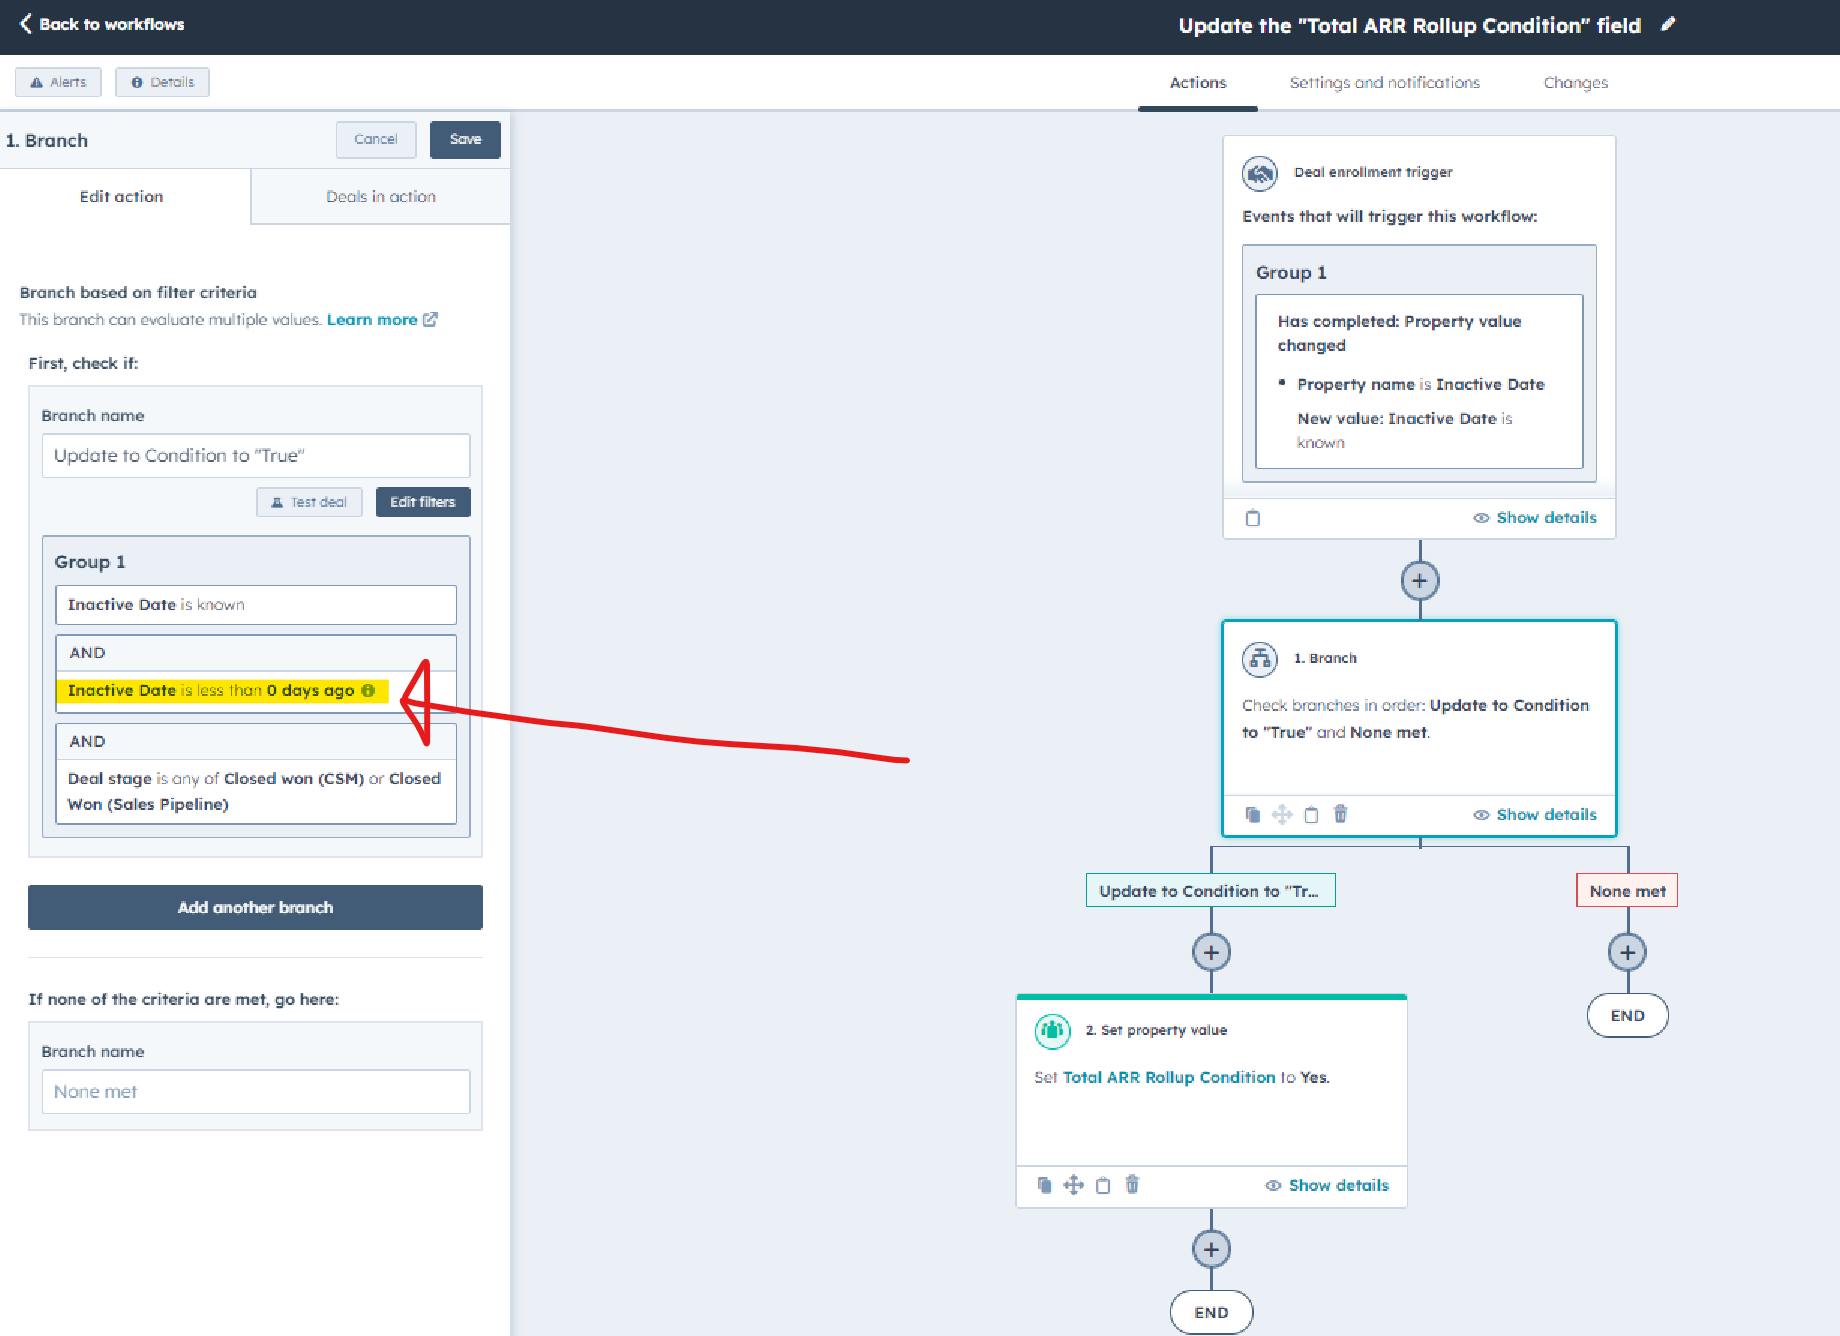The image size is (1840, 1336).
Task: Click the None met branch name input field
Action: coord(255,1091)
